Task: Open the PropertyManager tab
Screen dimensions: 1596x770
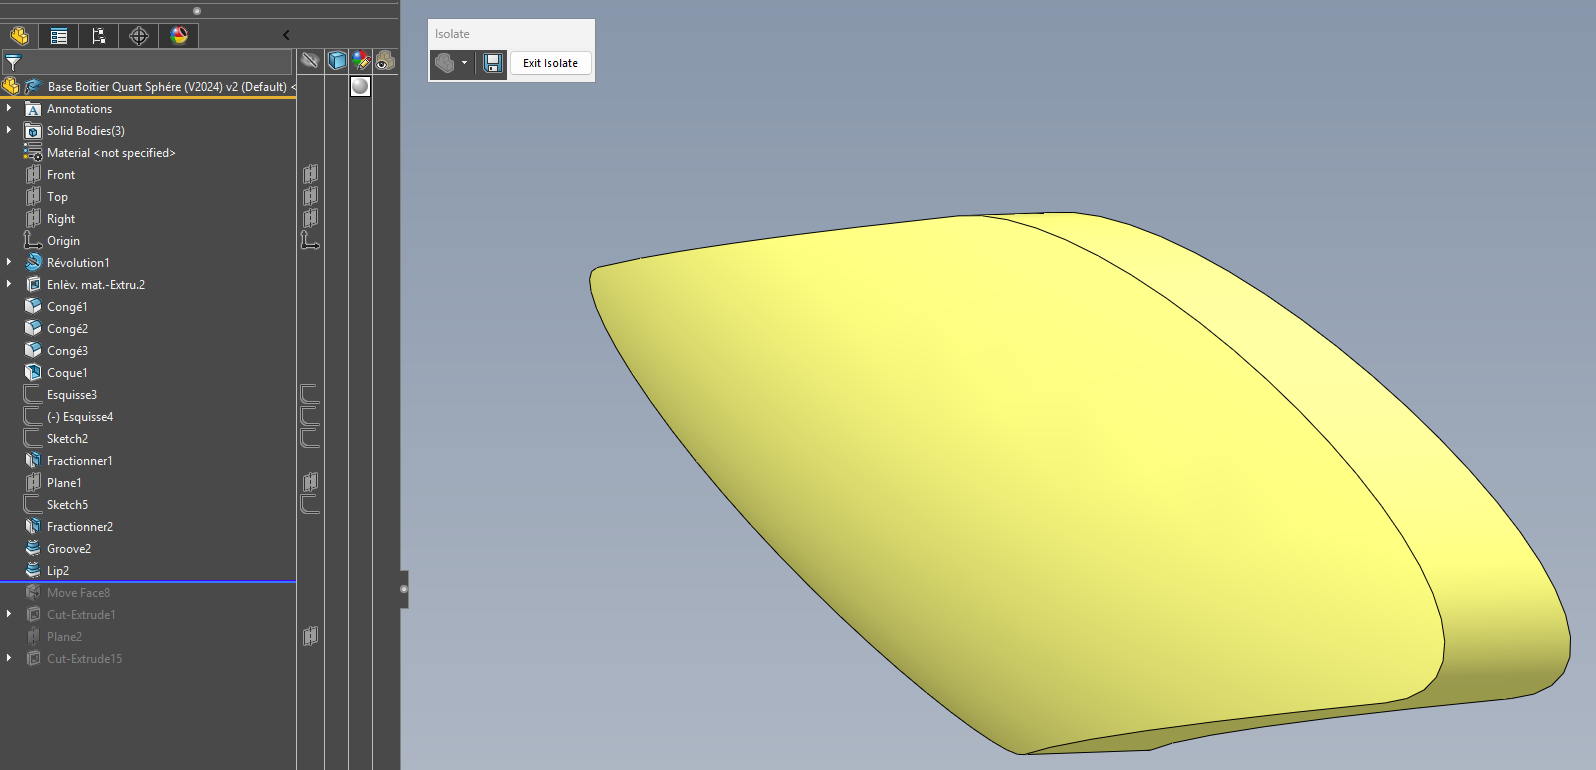Action: tap(59, 36)
